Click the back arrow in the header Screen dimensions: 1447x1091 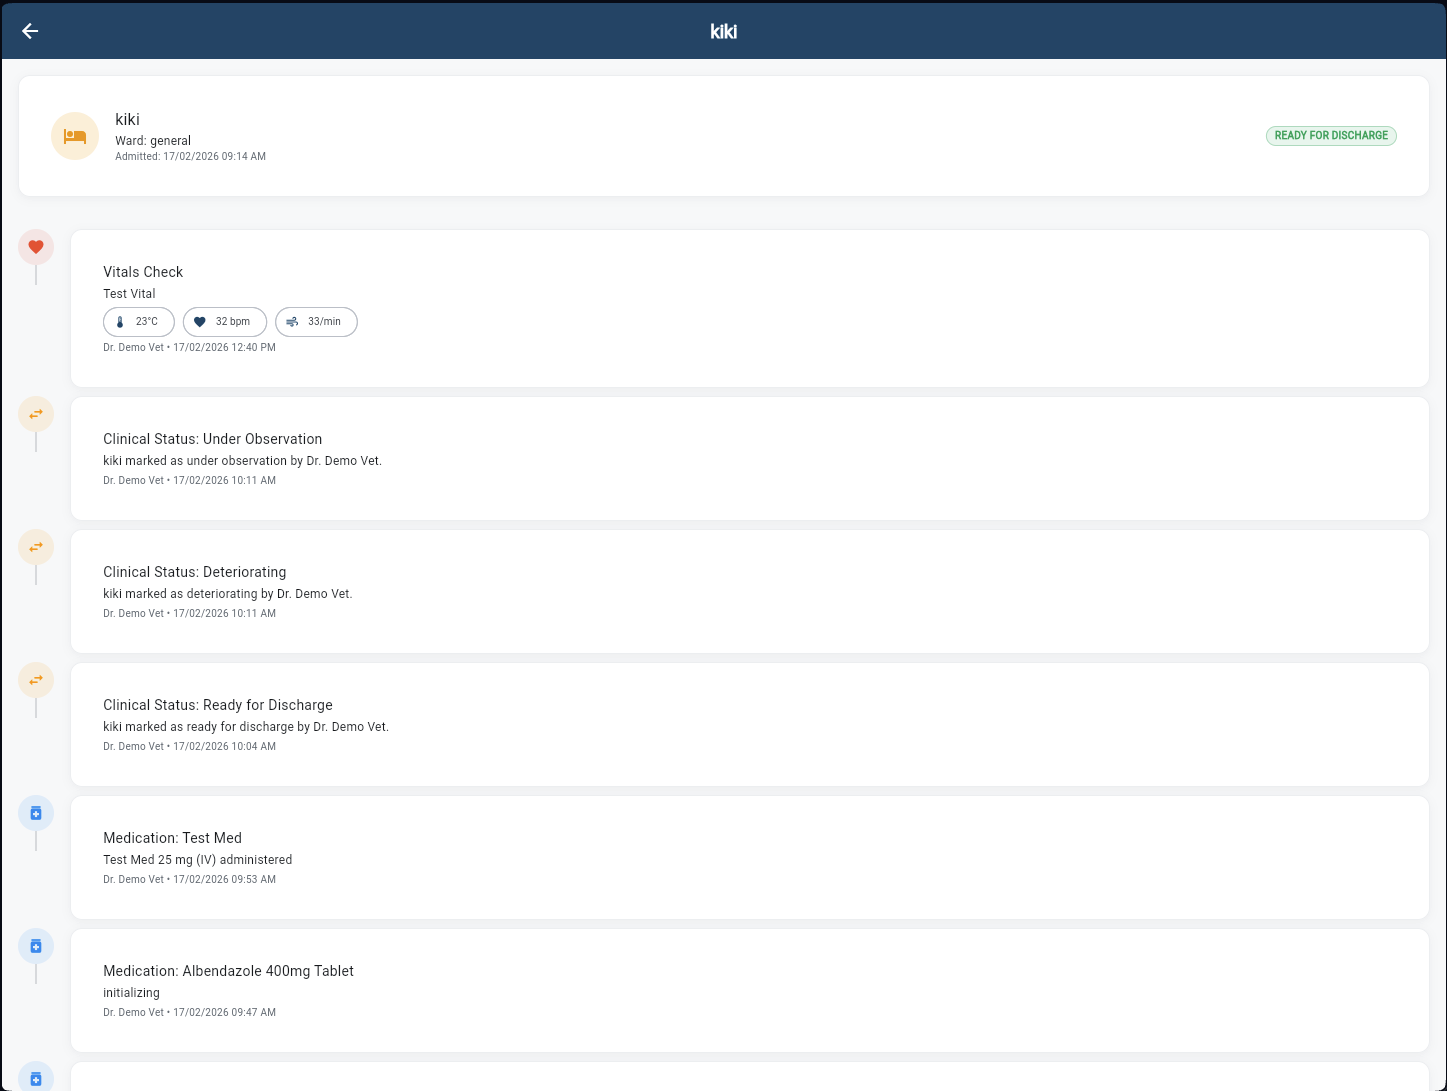(30, 31)
